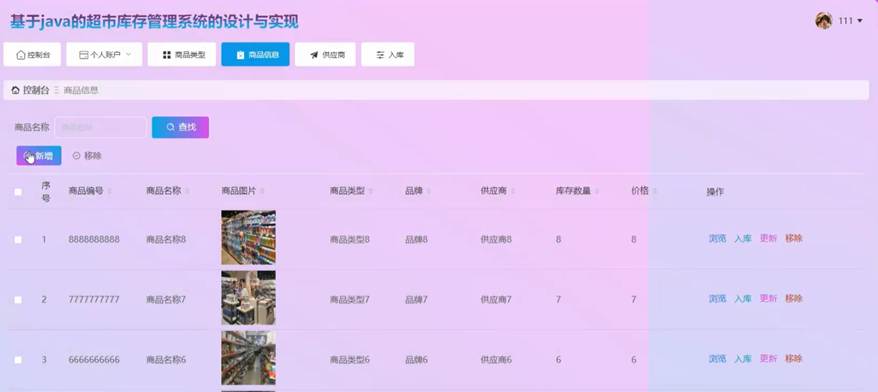Click the home icon in breadcrumb
Image resolution: width=878 pixels, height=392 pixels.
point(15,90)
